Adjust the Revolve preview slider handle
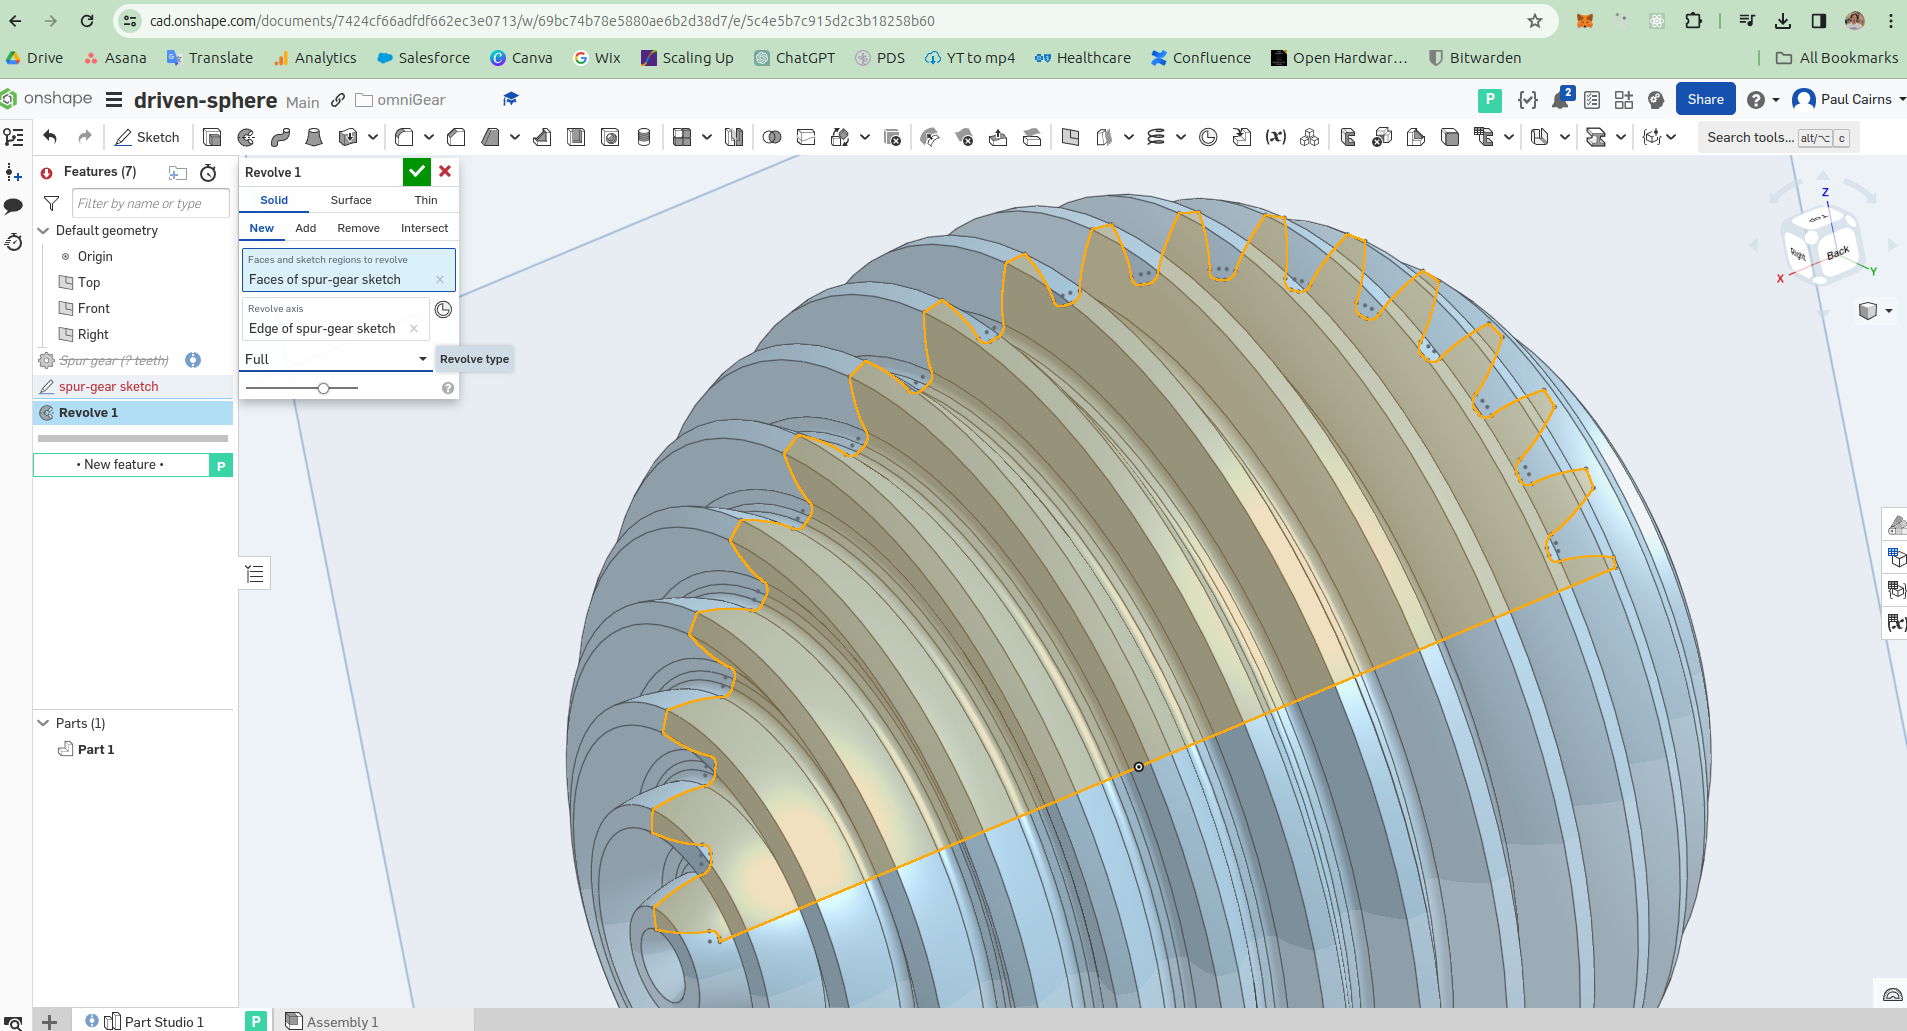This screenshot has height=1031, width=1907. 323,388
